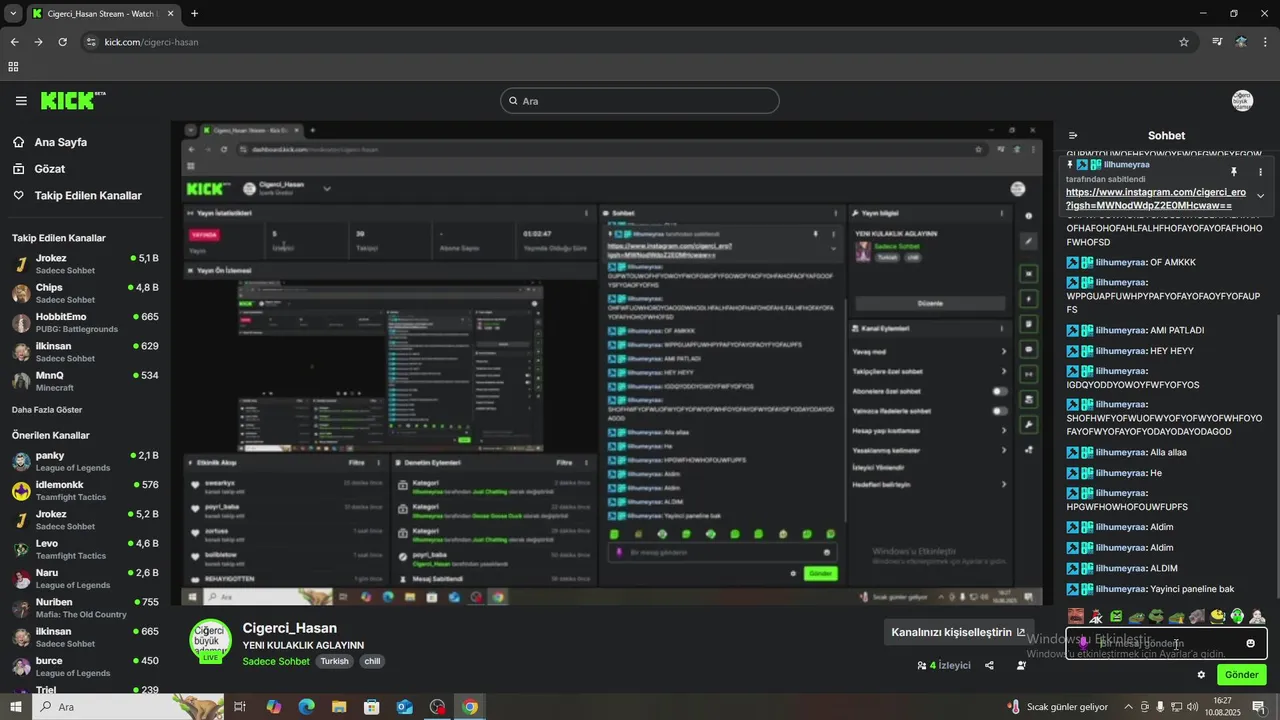The height and width of the screenshot is (720, 1280).
Task: Click Cigerci_Hasan LIVE channel avatar
Action: click(210, 640)
